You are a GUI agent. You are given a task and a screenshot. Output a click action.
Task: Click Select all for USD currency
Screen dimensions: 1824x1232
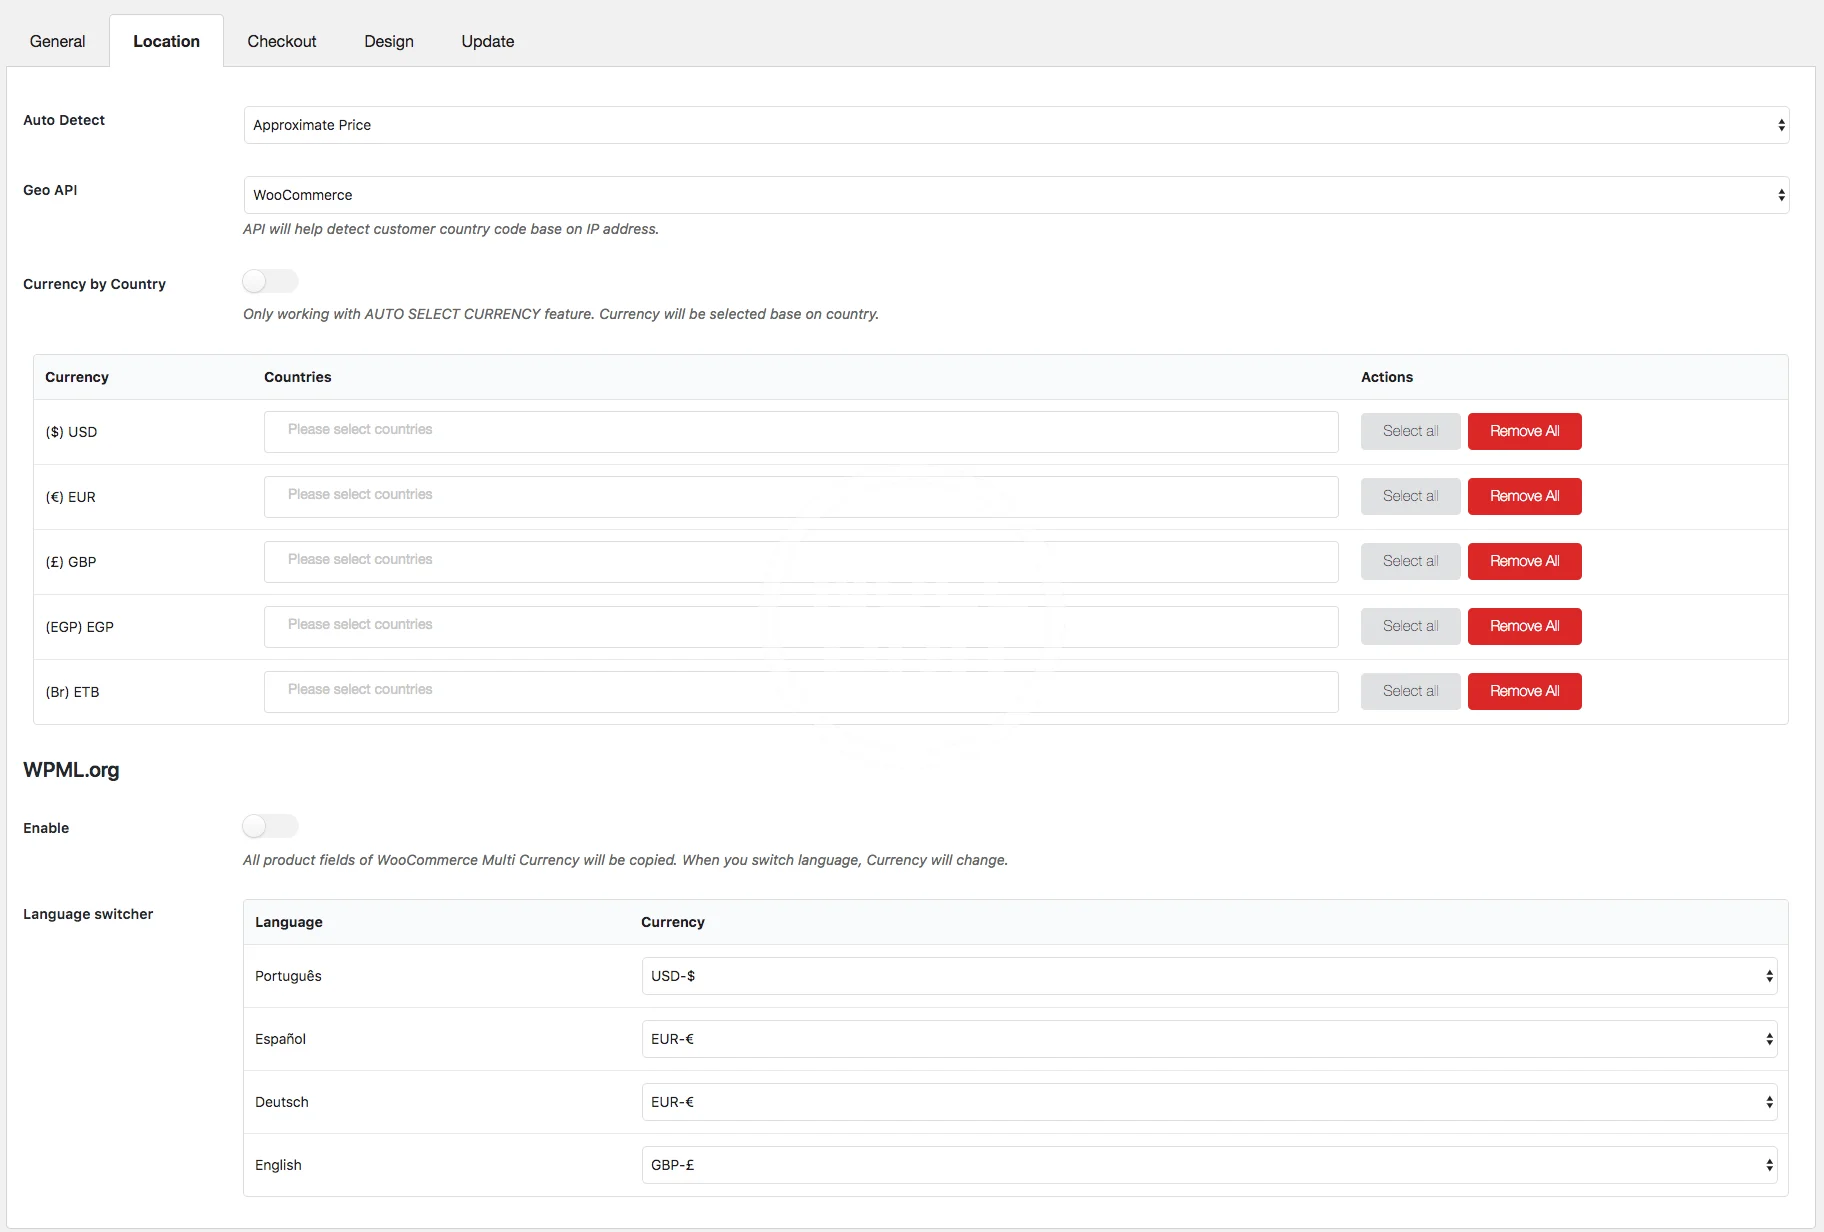tap(1410, 431)
